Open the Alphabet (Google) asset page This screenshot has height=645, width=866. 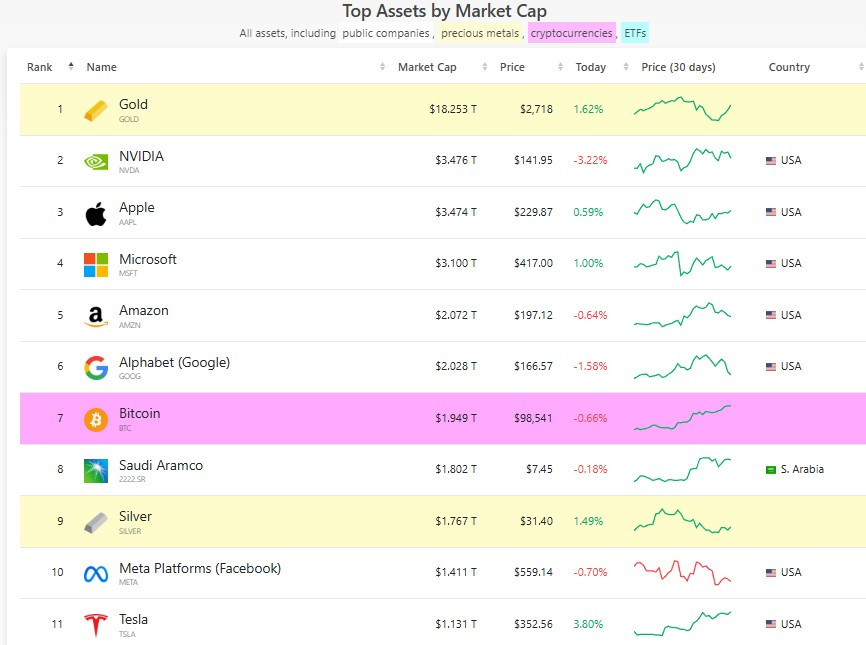point(174,362)
